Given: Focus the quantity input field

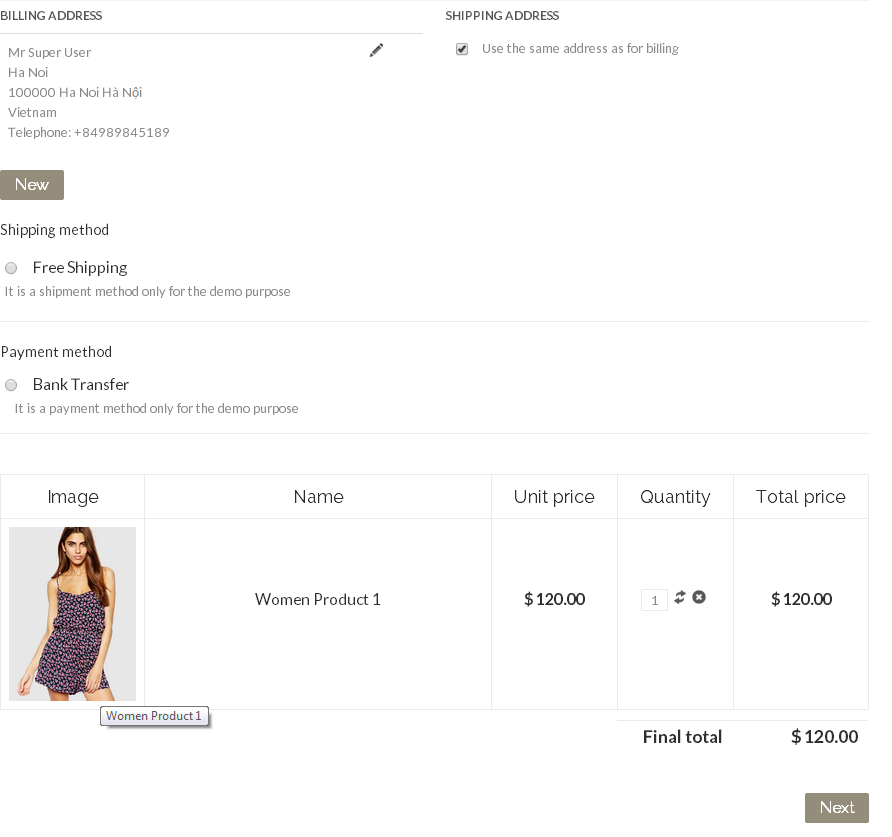Looking at the screenshot, I should click(x=654, y=600).
